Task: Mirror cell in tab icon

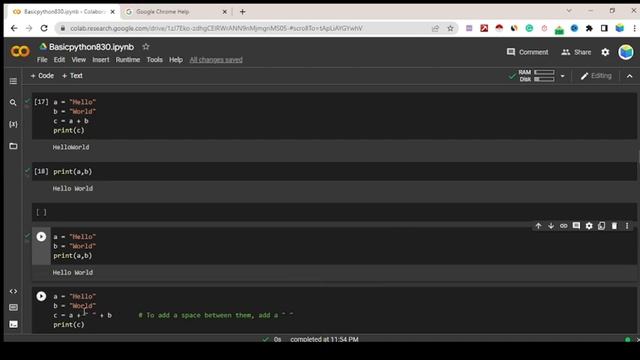Action: (x=602, y=226)
